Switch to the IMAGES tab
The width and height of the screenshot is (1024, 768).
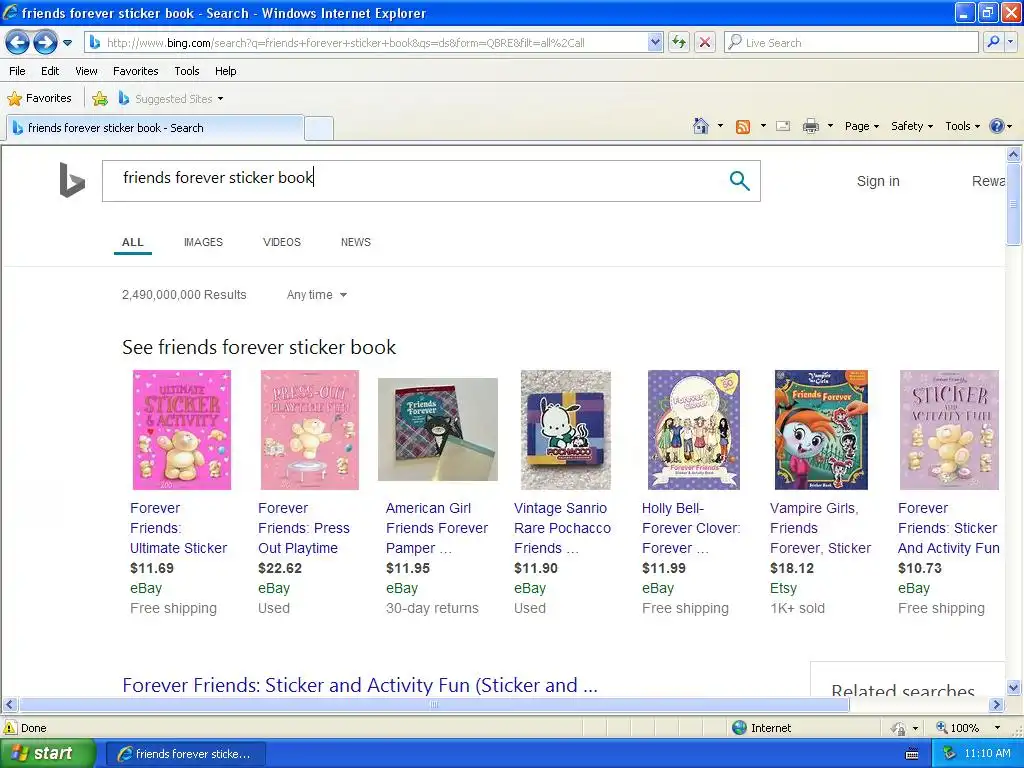[x=203, y=242]
